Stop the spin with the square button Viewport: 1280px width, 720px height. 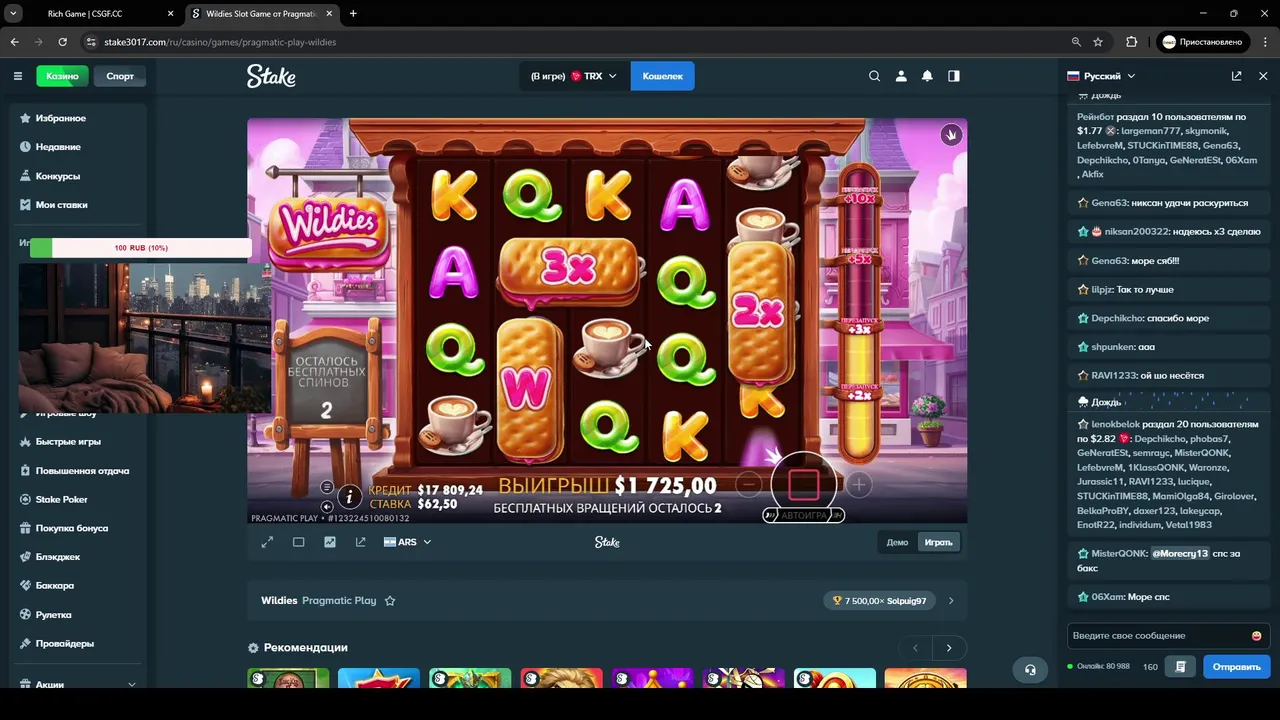(x=804, y=485)
